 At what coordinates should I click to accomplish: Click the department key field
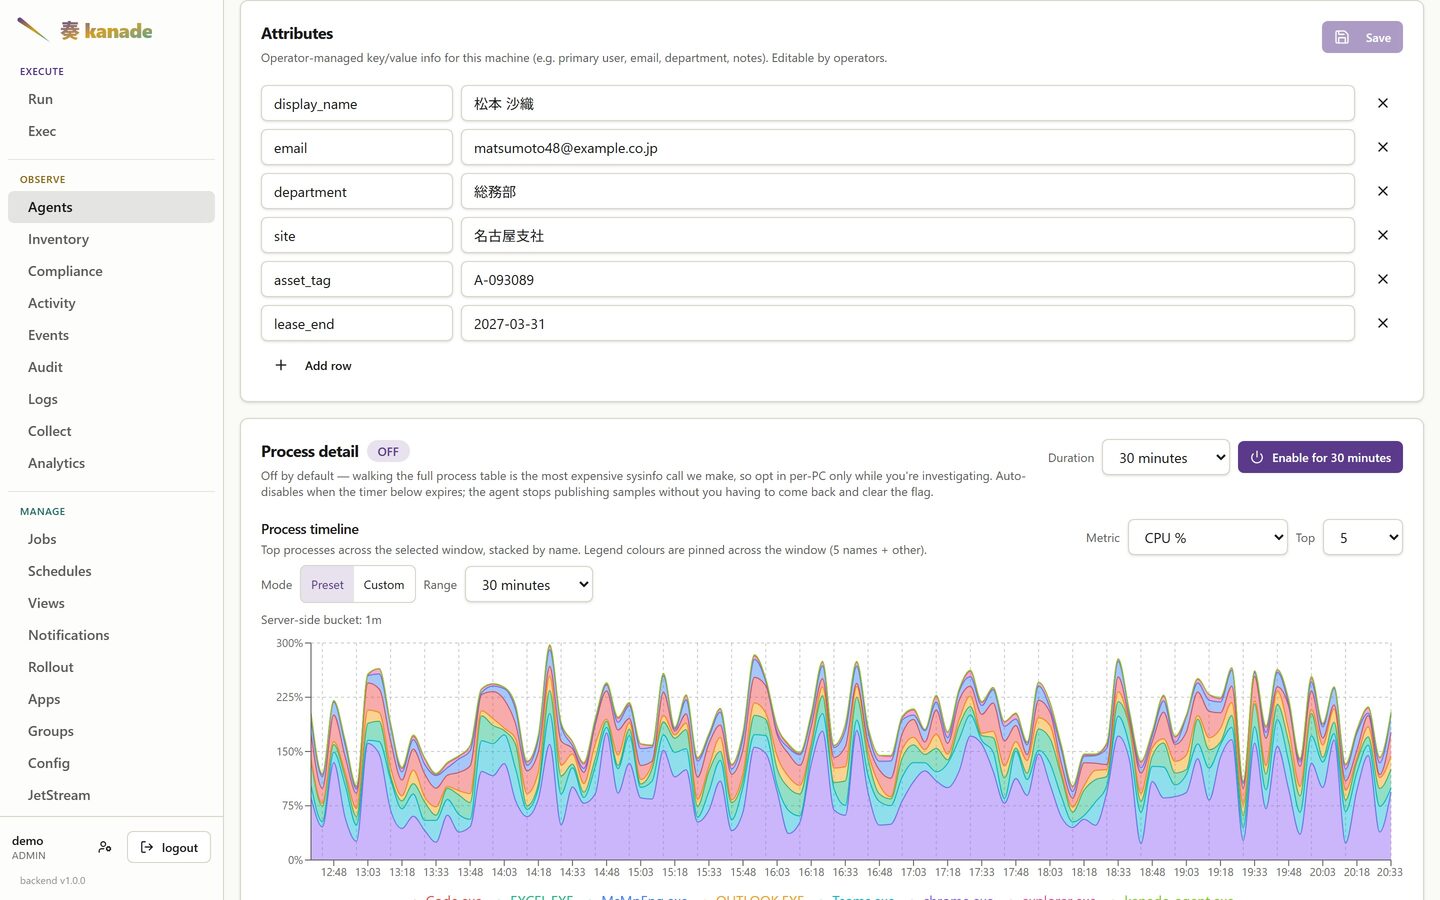[357, 191]
